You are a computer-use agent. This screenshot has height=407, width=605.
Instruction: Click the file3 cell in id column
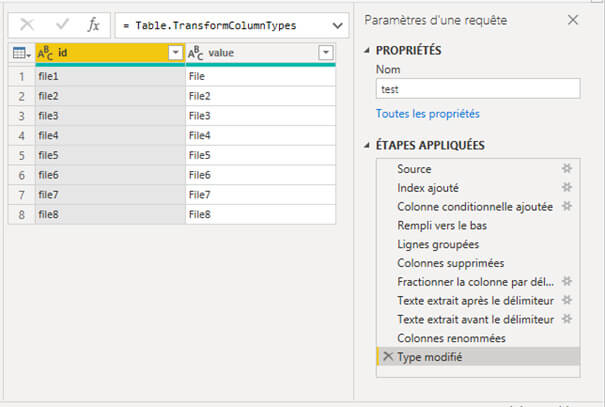(x=110, y=116)
